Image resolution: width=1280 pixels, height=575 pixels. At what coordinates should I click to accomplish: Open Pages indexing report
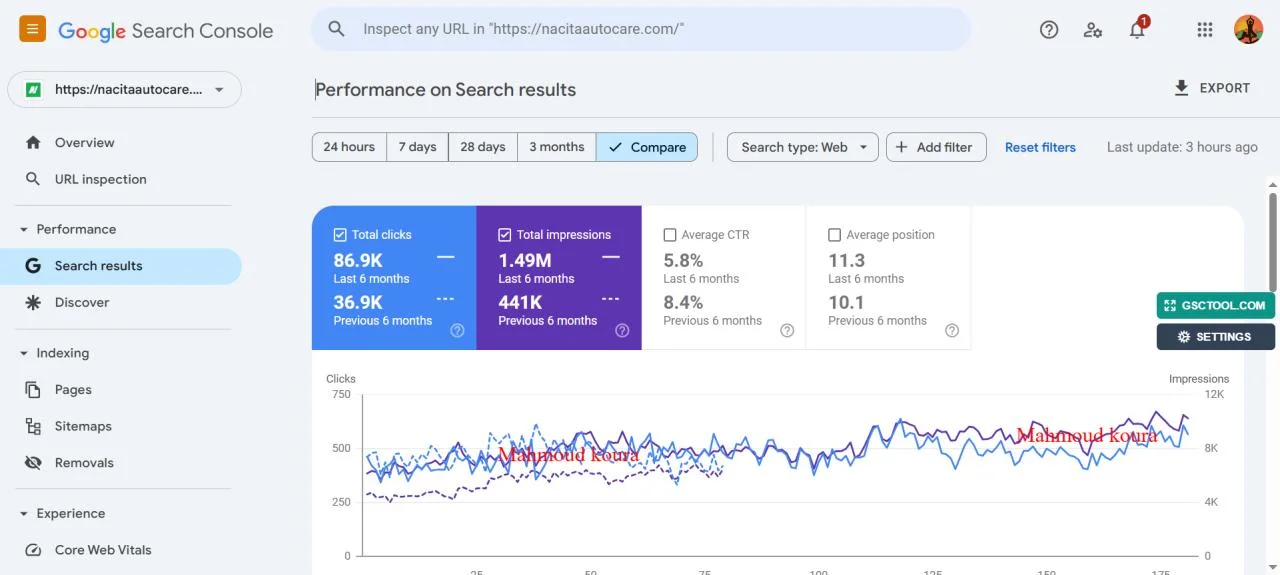coord(120,390)
